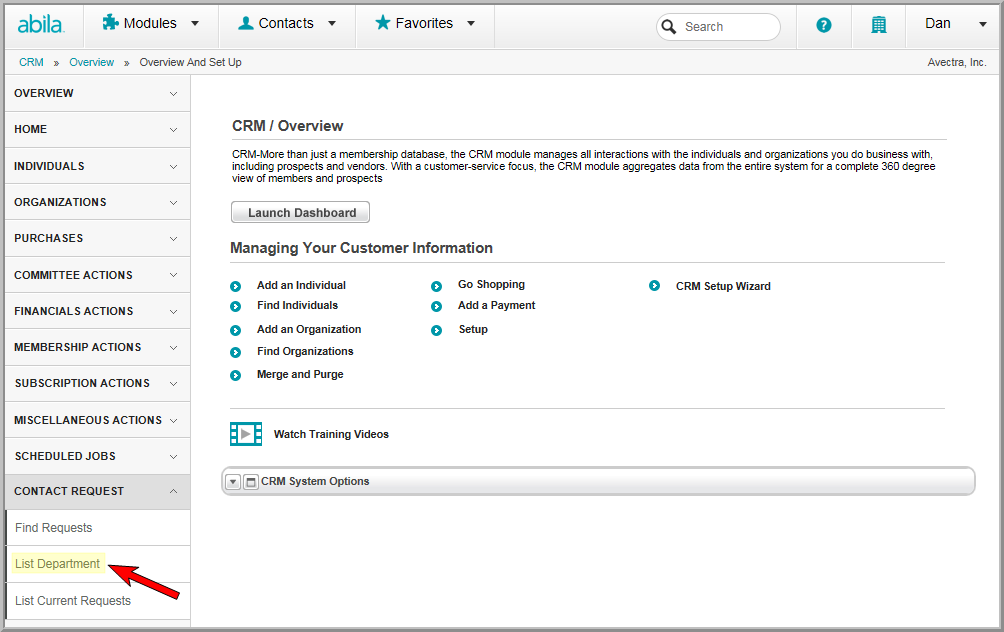
Task: Open the CRM Setup Wizard link
Action: tap(723, 286)
